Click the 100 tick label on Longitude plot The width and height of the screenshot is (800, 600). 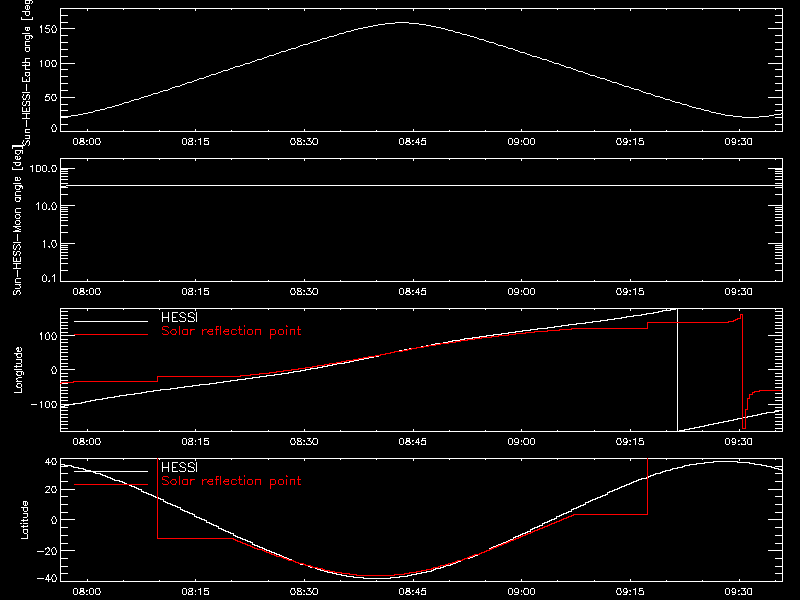[x=48, y=336]
